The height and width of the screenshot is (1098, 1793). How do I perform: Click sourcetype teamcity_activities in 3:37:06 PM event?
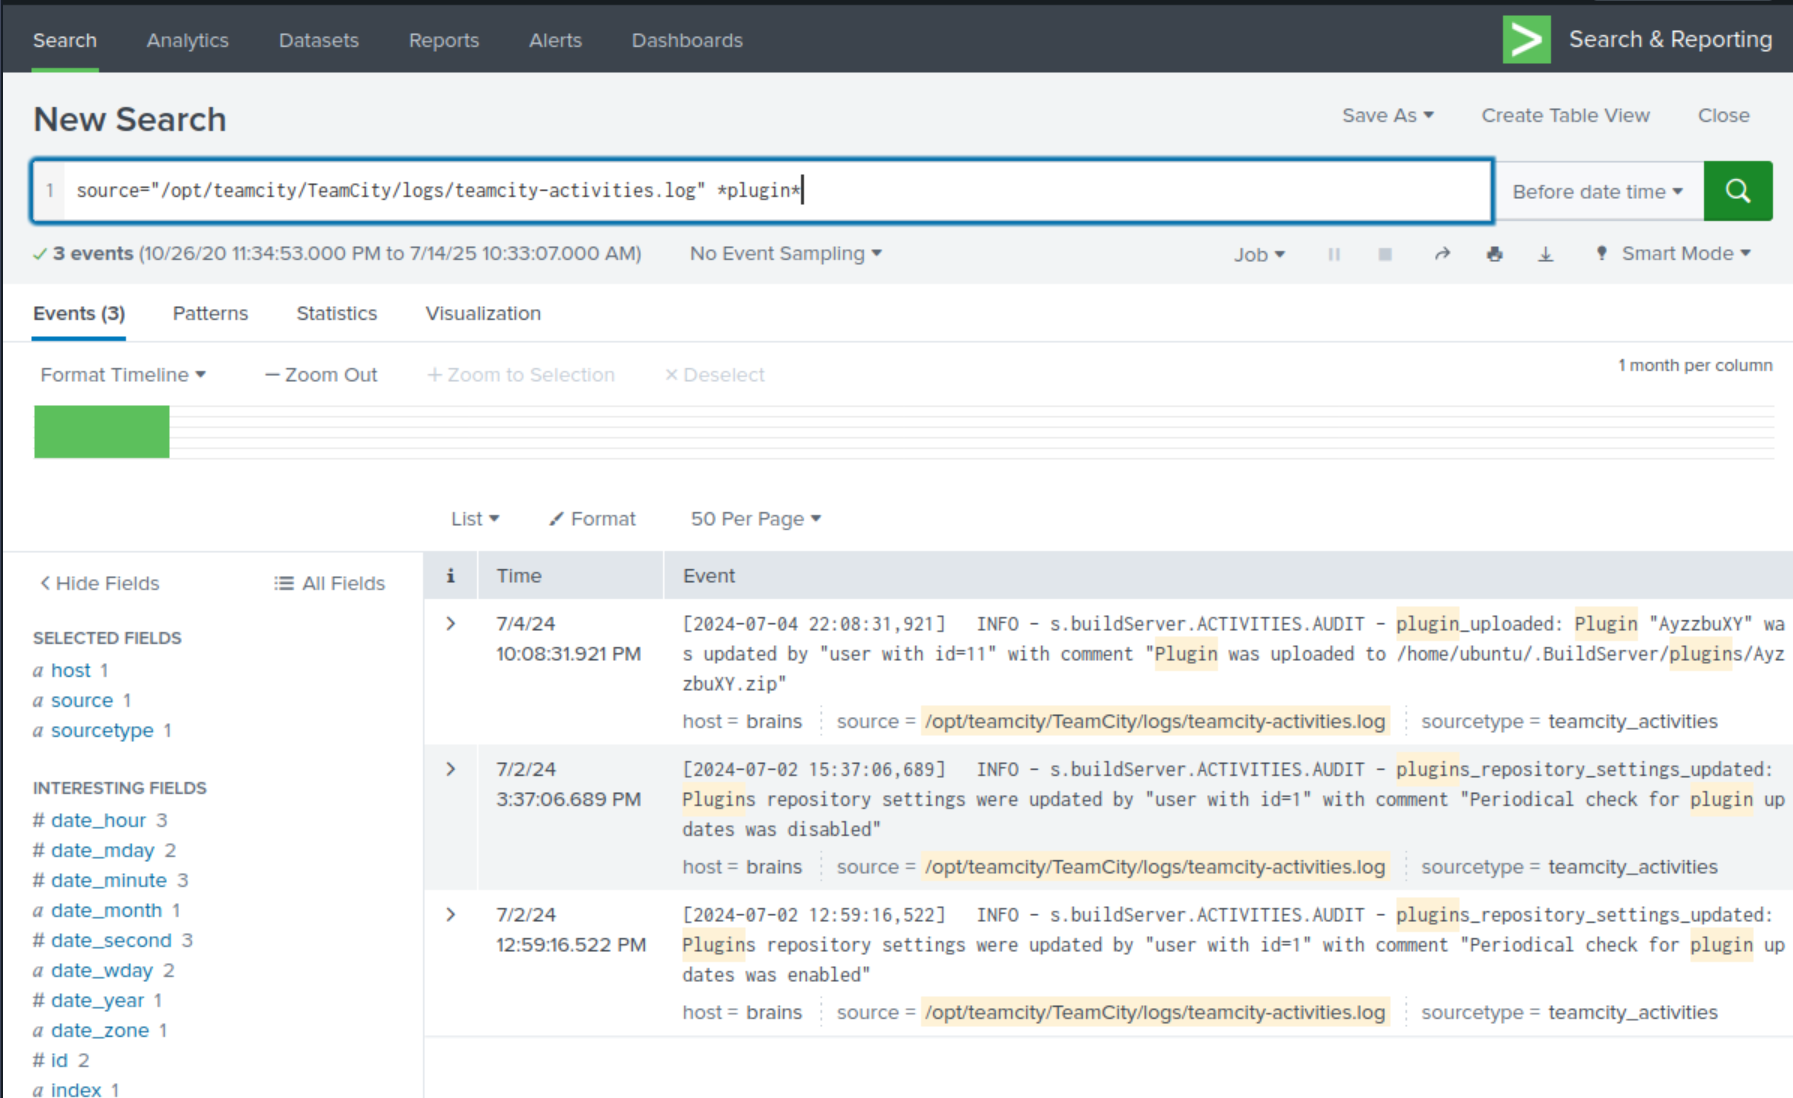1632,867
